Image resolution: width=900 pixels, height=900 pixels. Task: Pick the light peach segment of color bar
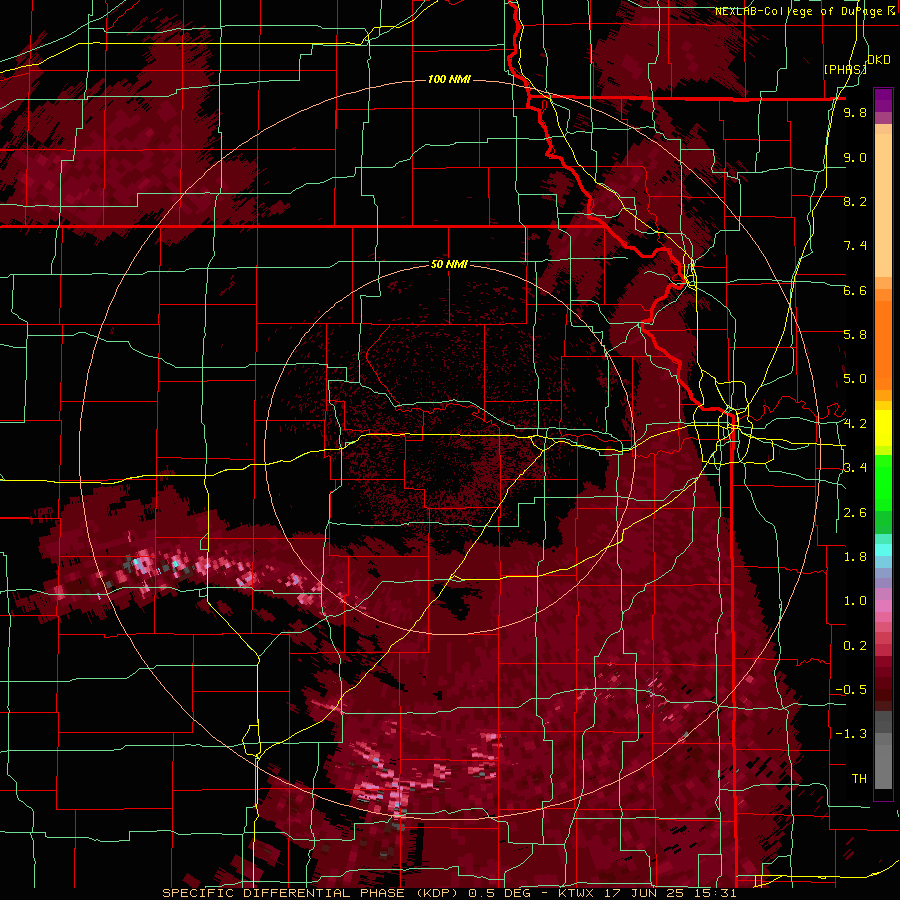[883, 207]
